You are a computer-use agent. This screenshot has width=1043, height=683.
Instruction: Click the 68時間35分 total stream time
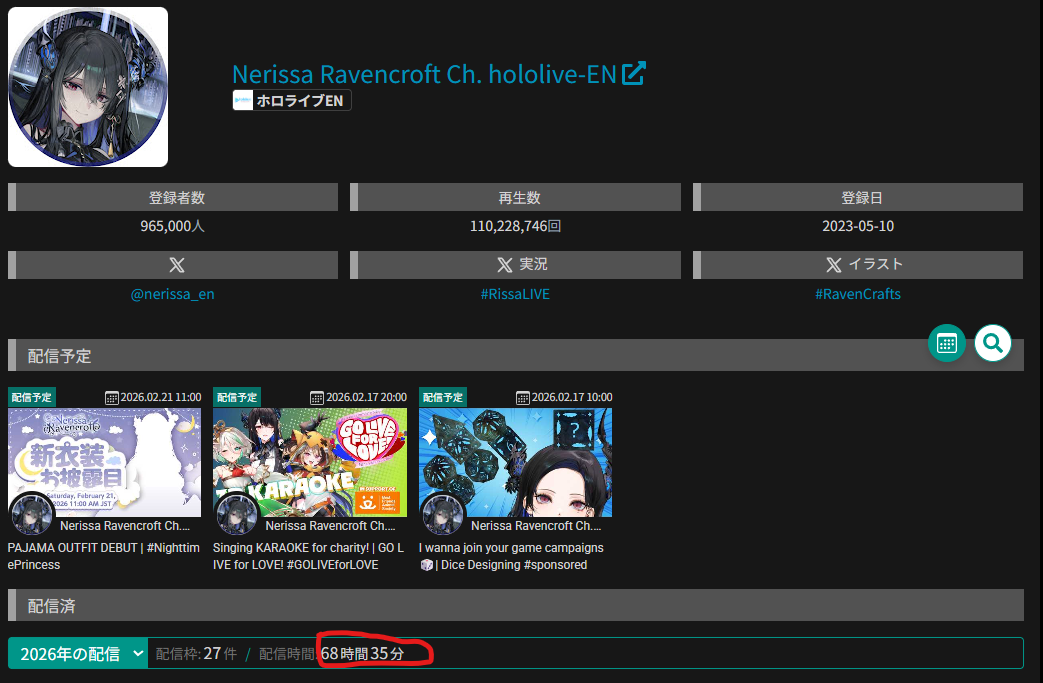362,654
